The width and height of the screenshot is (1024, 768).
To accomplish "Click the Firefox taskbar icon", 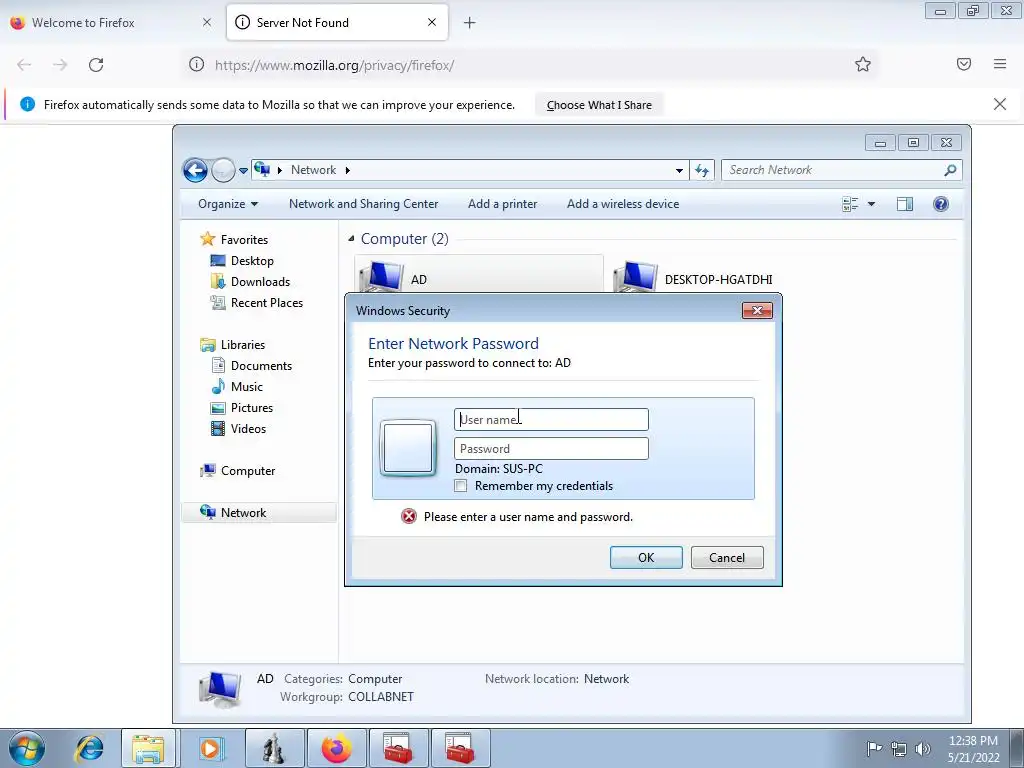I will click(x=336, y=748).
